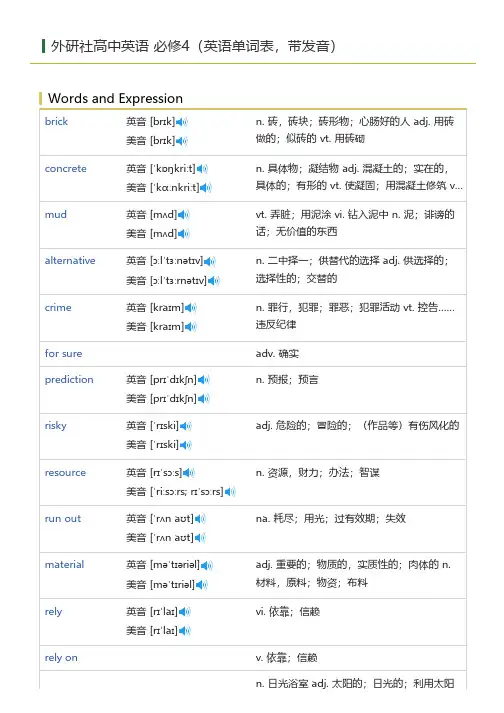Image resolution: width=504 pixels, height=713 pixels.
Task: Play British pronunciation audio for resource
Action: click(x=188, y=473)
